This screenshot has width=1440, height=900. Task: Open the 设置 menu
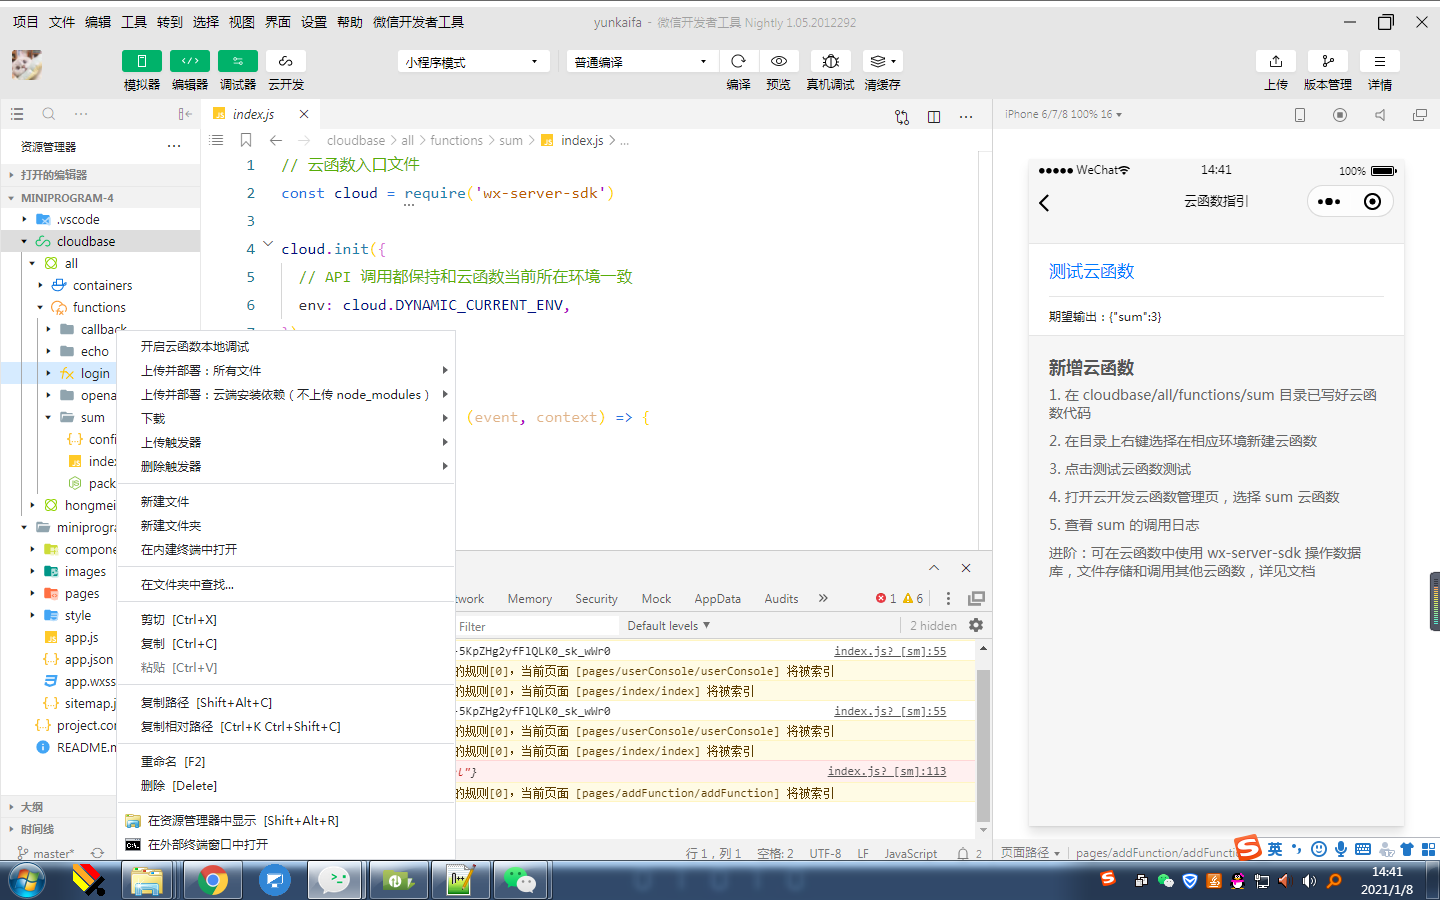coord(314,22)
